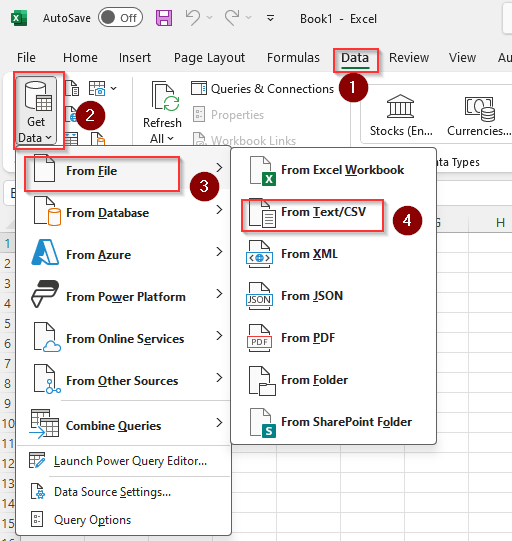The width and height of the screenshot is (512, 541).
Task: Click the Refresh All icon
Action: [x=165, y=97]
